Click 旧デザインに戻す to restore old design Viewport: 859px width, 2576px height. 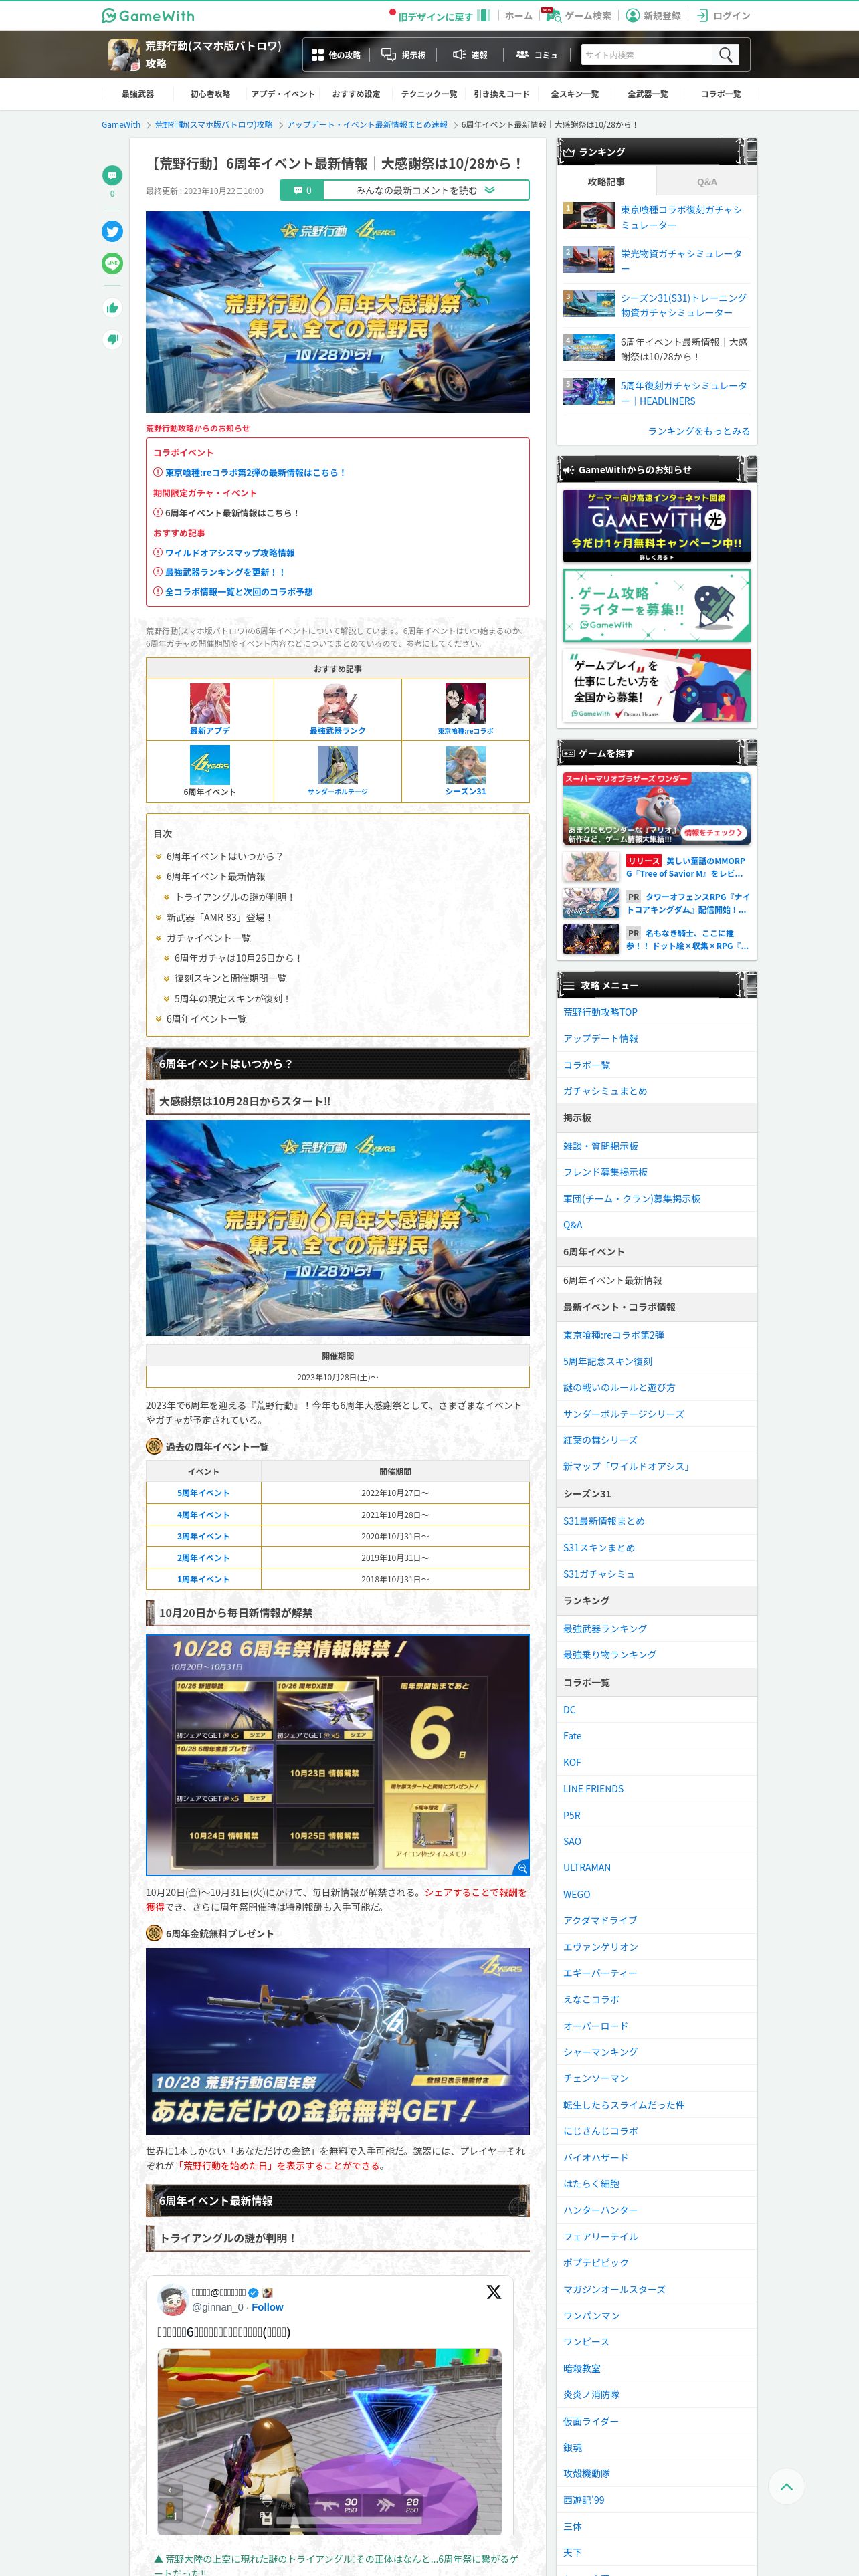coord(435,16)
